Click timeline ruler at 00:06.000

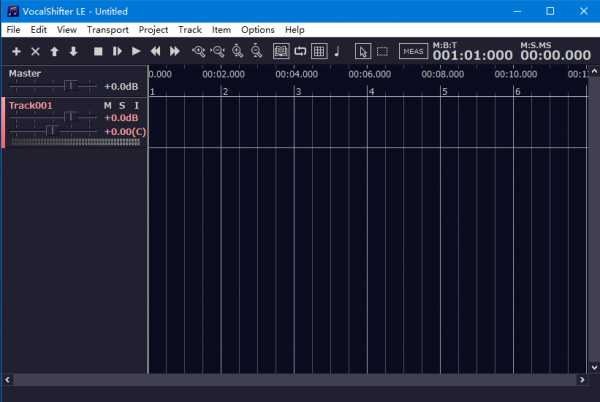click(370, 74)
